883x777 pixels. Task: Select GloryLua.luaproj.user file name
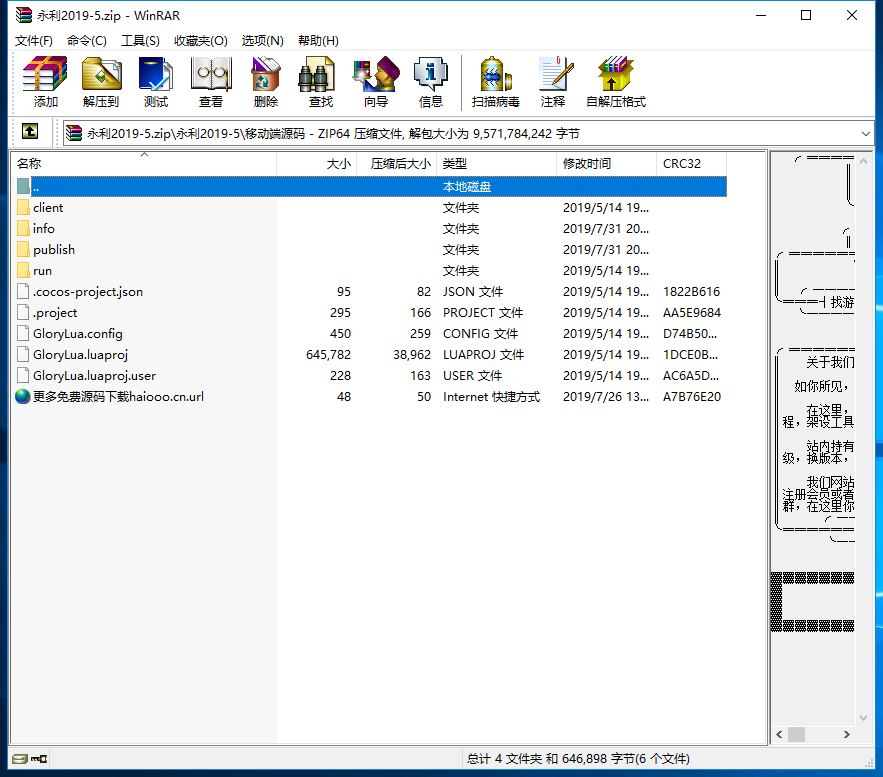tap(95, 376)
